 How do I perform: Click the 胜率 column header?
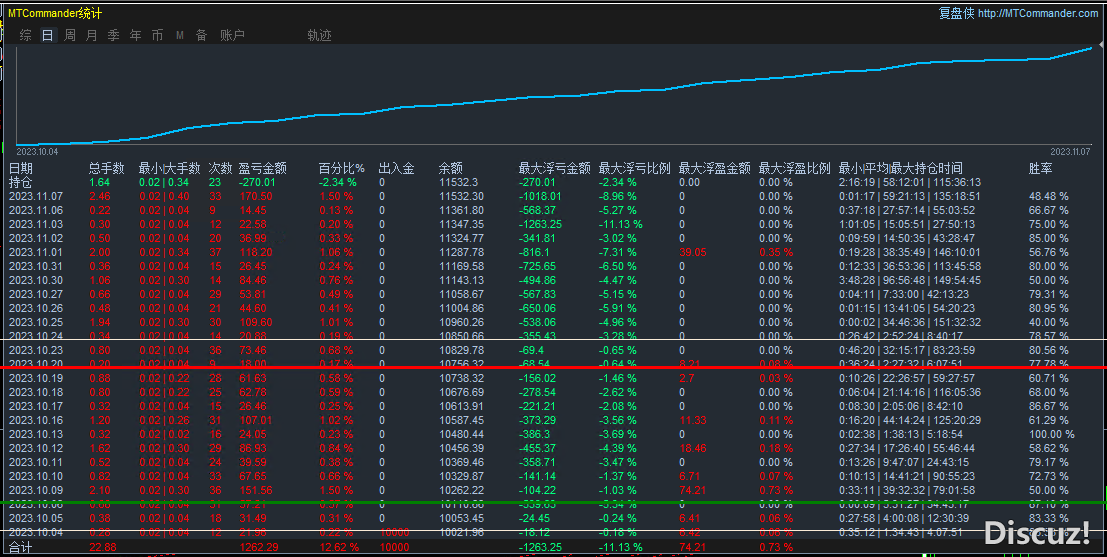1040,169
